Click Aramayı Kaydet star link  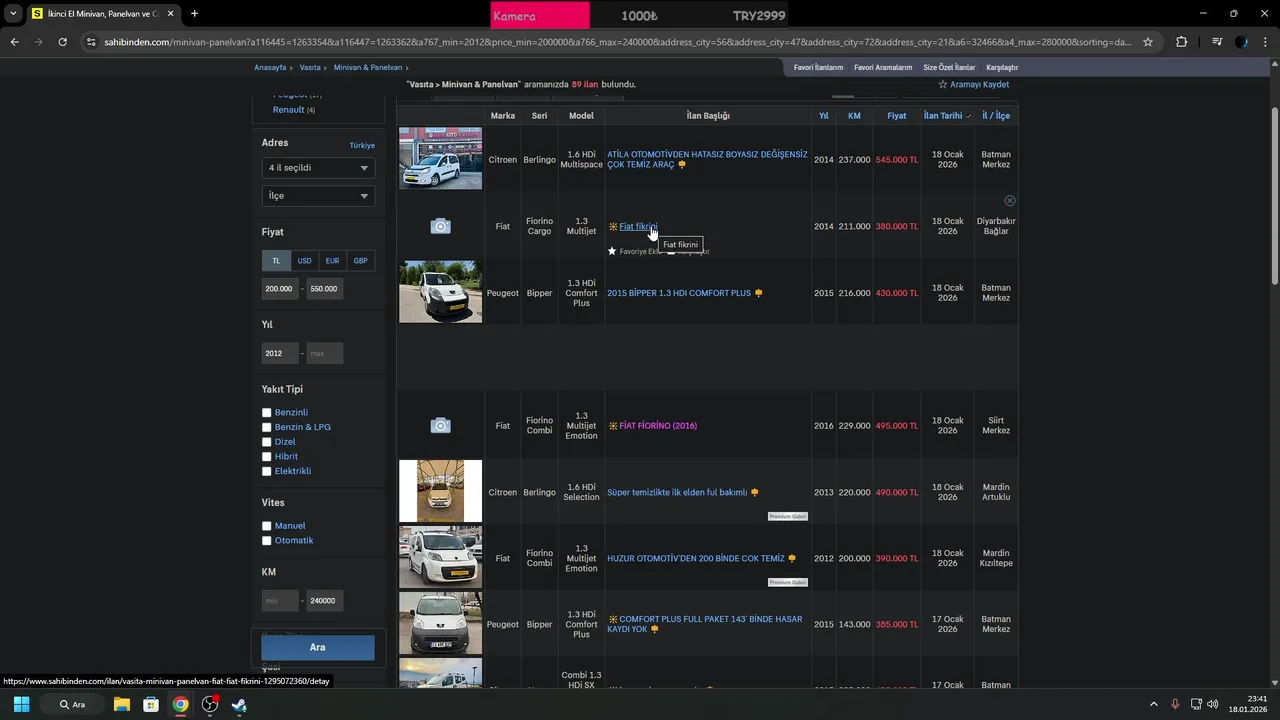tap(973, 85)
